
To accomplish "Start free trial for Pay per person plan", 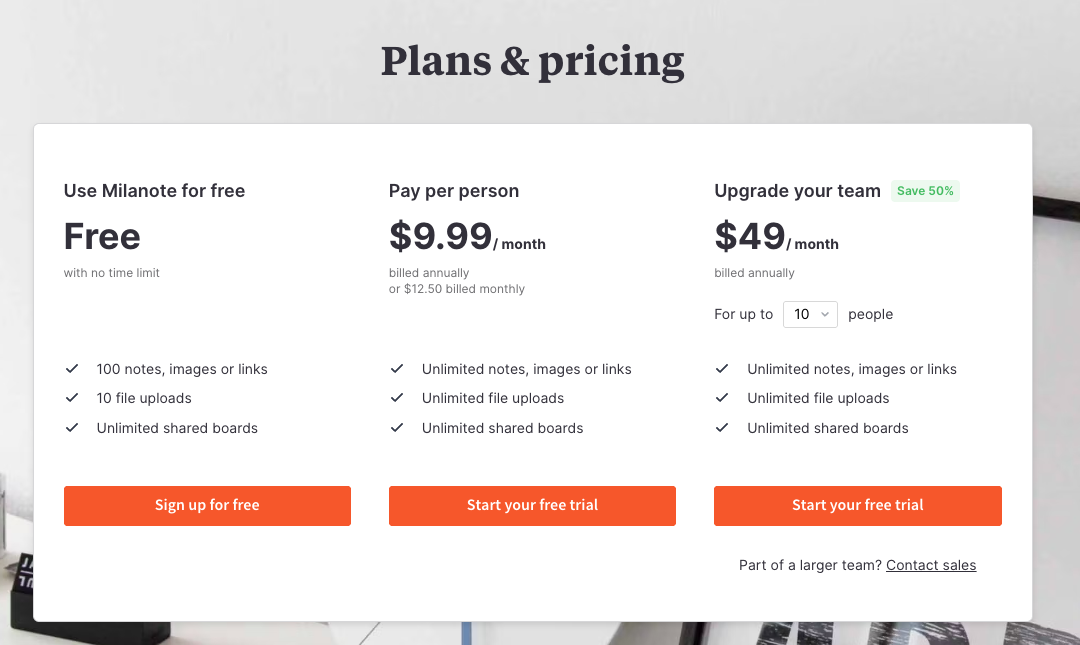I will (532, 506).
